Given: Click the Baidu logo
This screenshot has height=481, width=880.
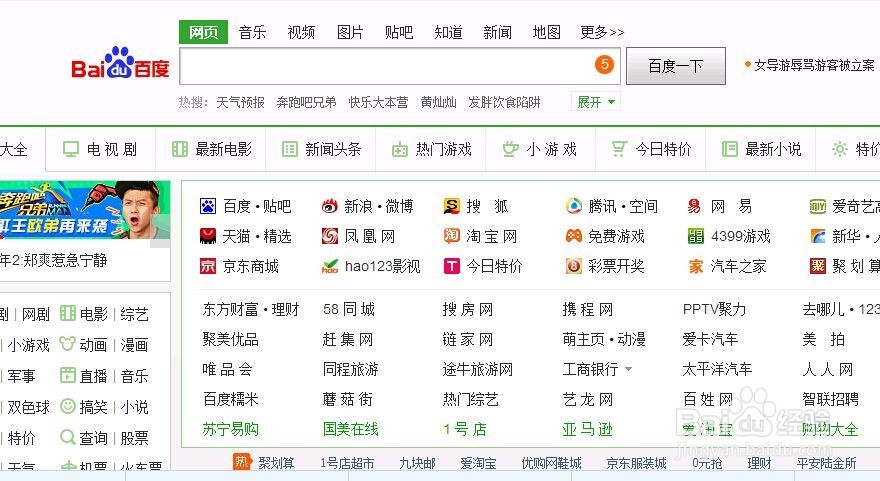Looking at the screenshot, I should 120,63.
